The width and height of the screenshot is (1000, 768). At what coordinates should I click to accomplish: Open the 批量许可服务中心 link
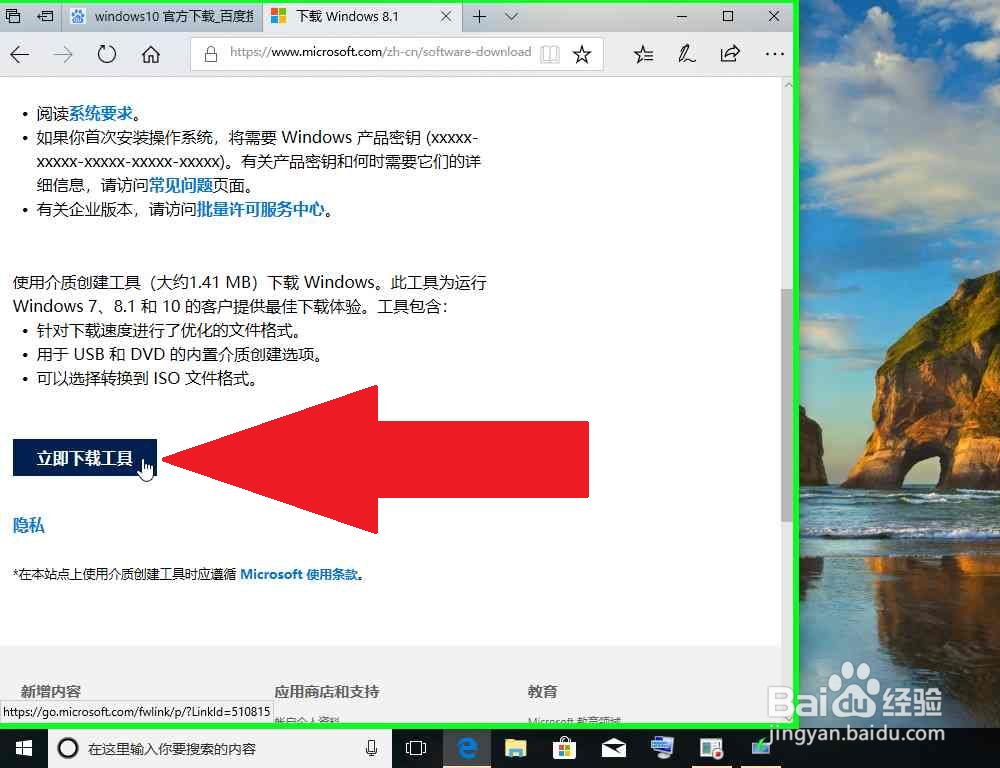point(260,209)
